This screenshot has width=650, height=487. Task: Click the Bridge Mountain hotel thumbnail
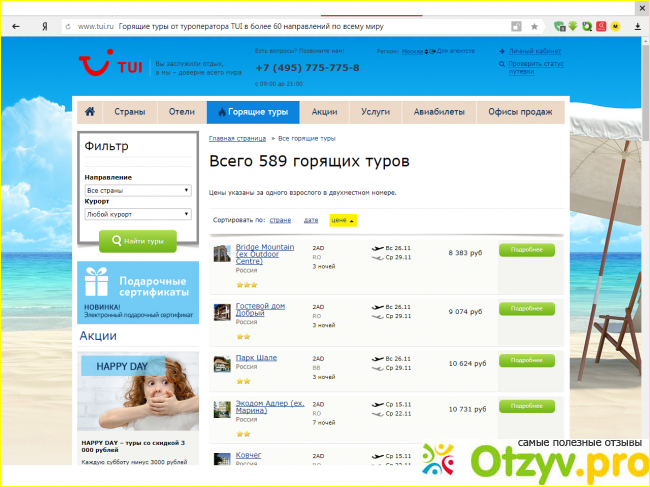tap(222, 253)
